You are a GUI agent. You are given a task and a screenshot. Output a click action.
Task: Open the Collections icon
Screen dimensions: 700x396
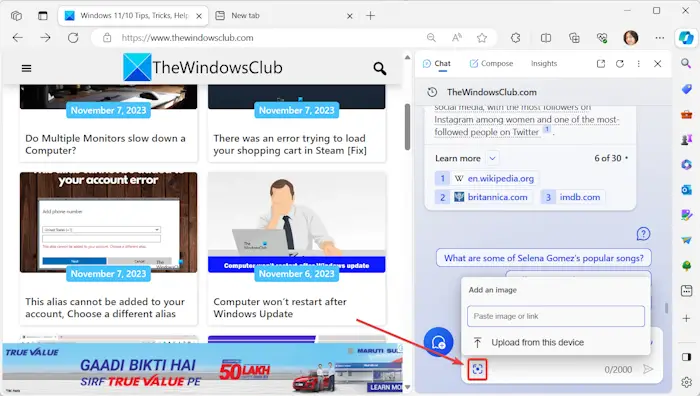(x=574, y=38)
